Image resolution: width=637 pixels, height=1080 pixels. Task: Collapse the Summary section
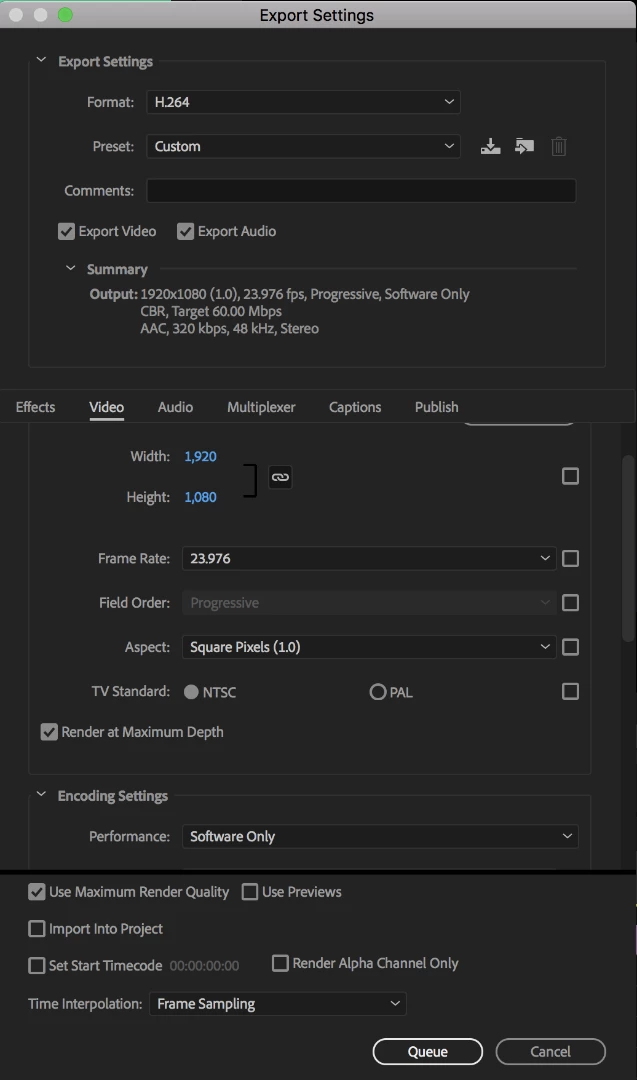point(71,269)
